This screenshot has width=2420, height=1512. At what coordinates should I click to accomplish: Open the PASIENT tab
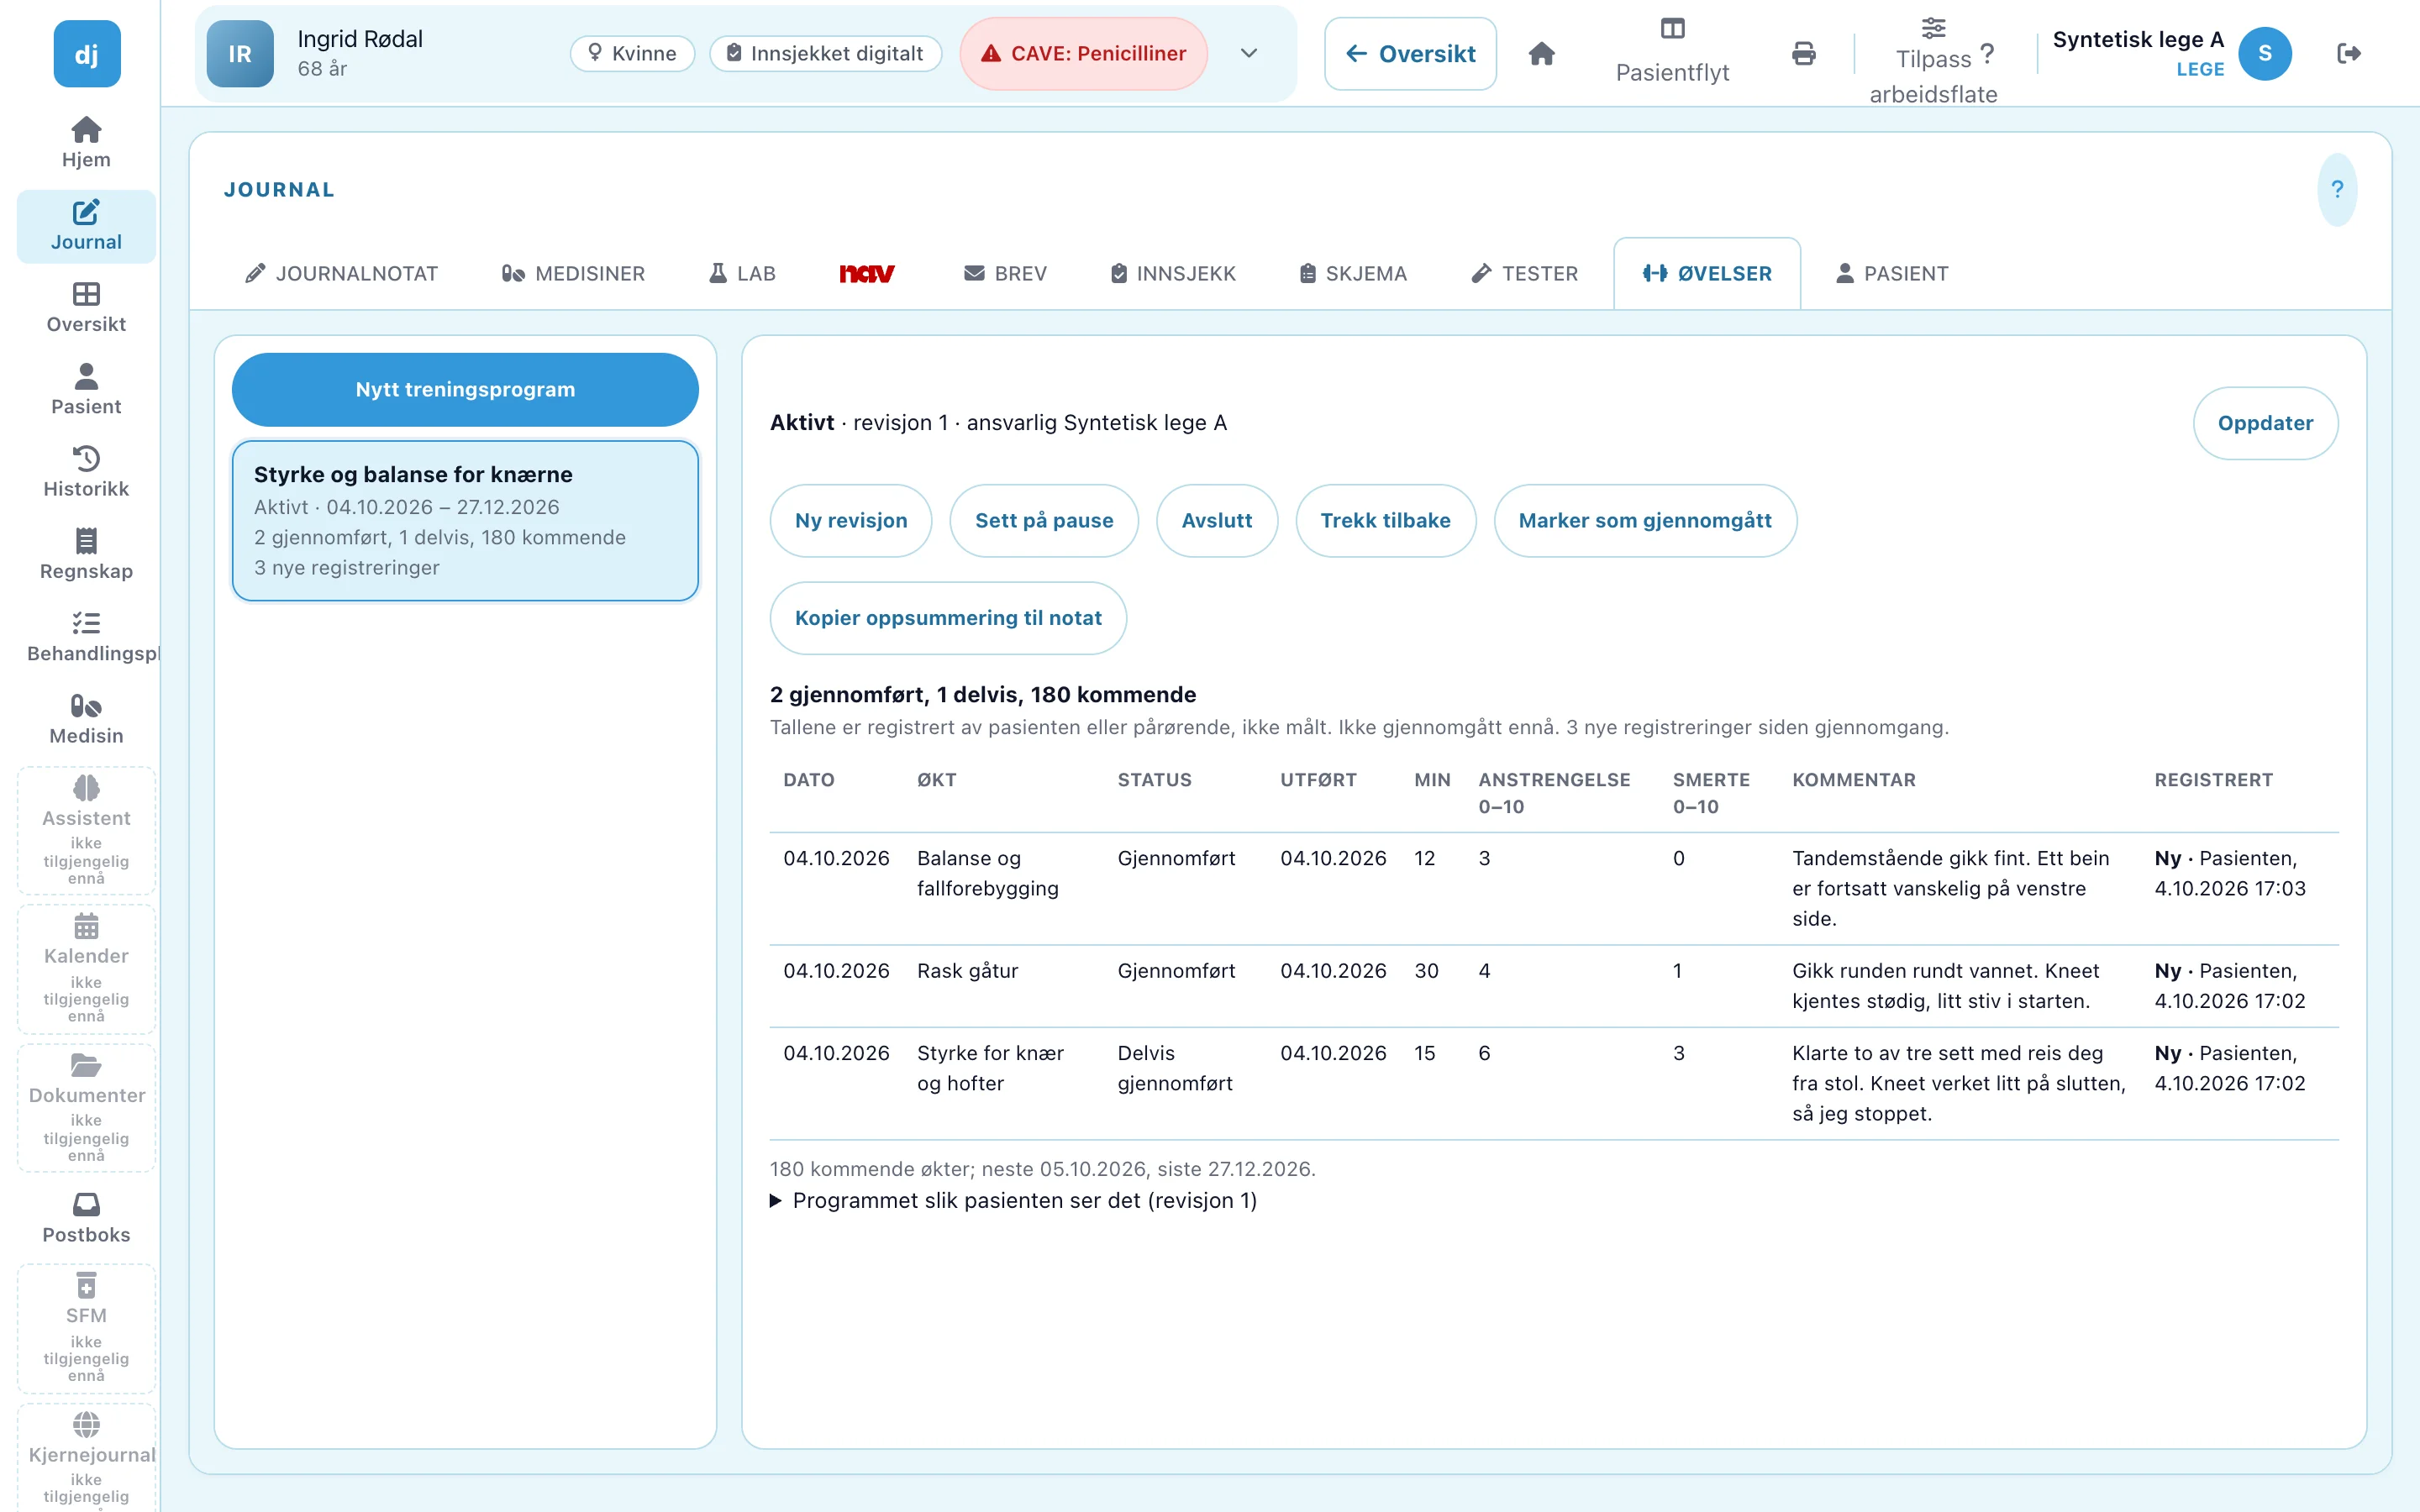pyautogui.click(x=1892, y=273)
